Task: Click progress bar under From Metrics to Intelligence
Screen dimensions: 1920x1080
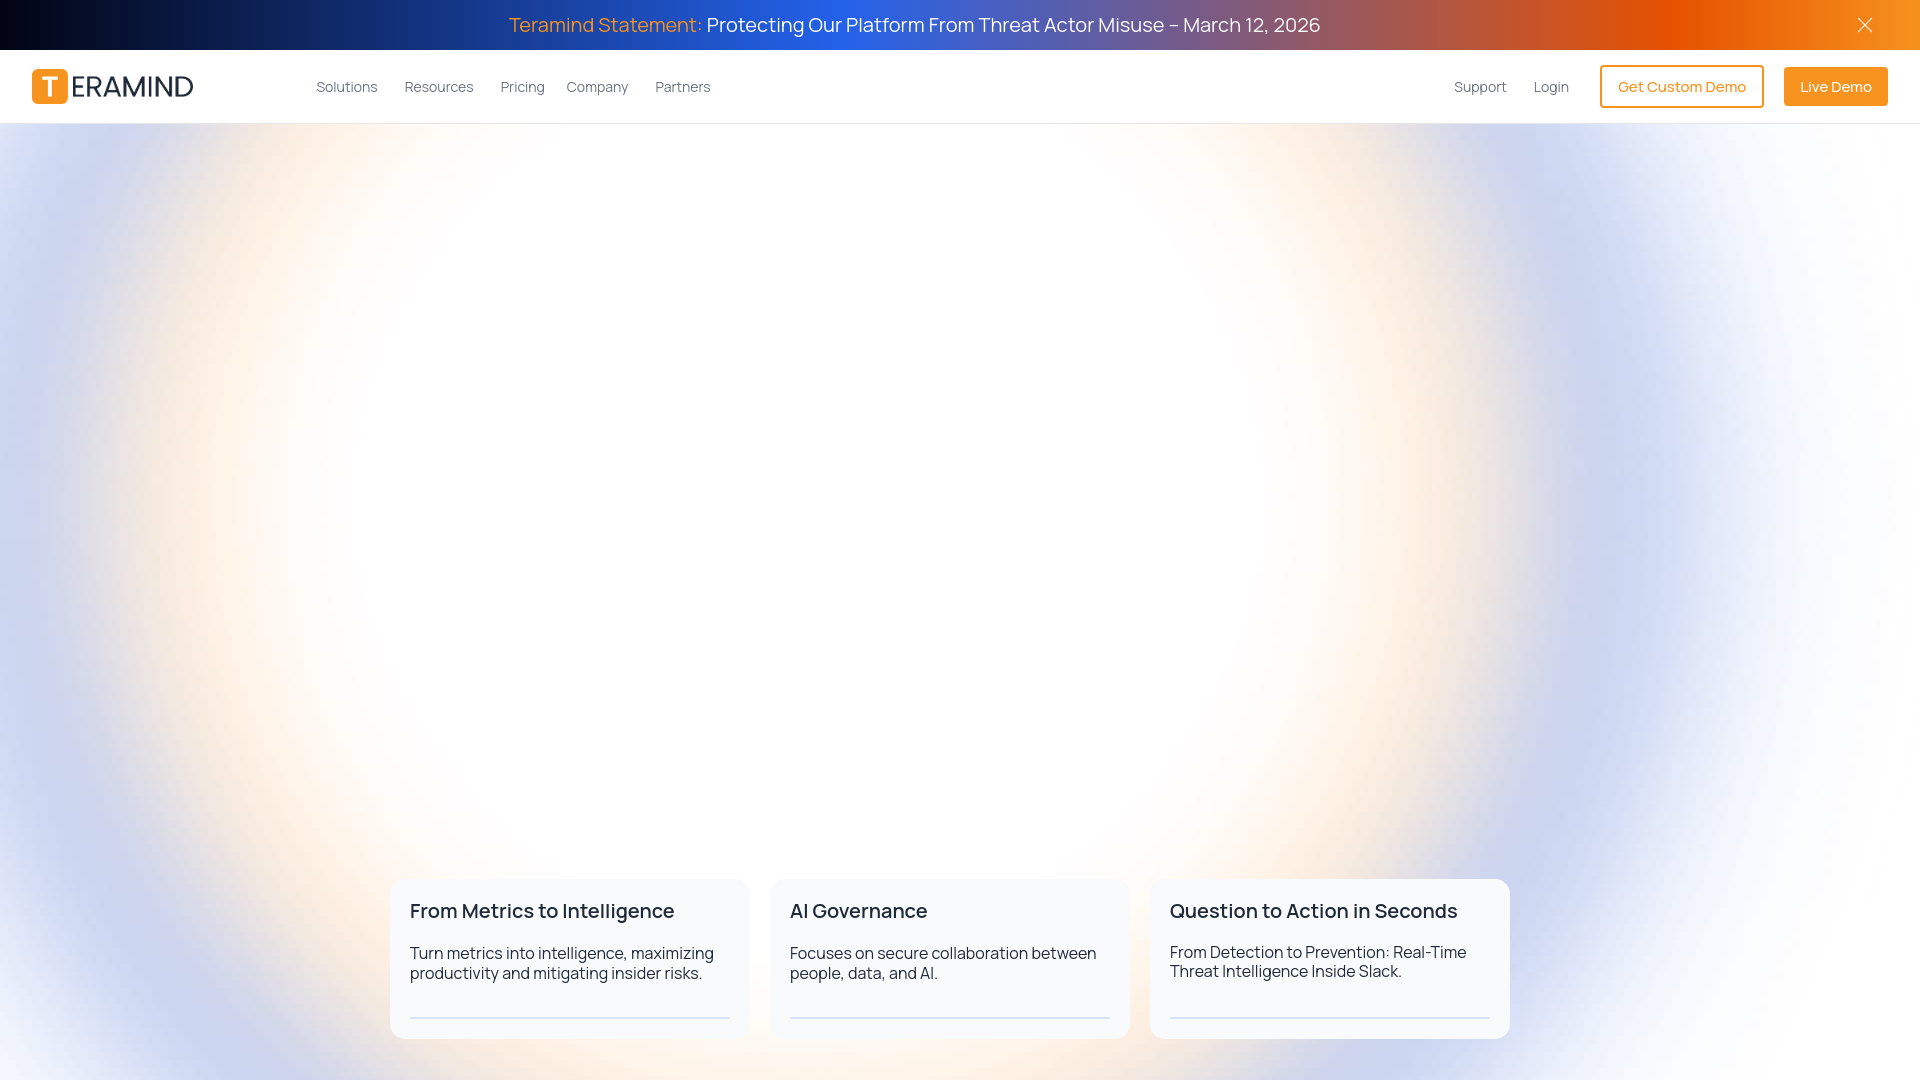Action: [x=570, y=1018]
